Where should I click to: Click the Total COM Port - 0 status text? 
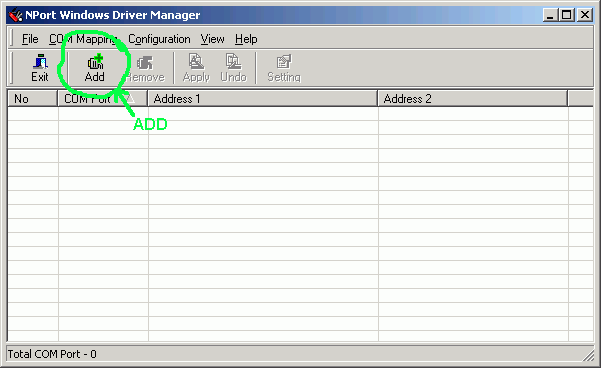[x=52, y=354]
